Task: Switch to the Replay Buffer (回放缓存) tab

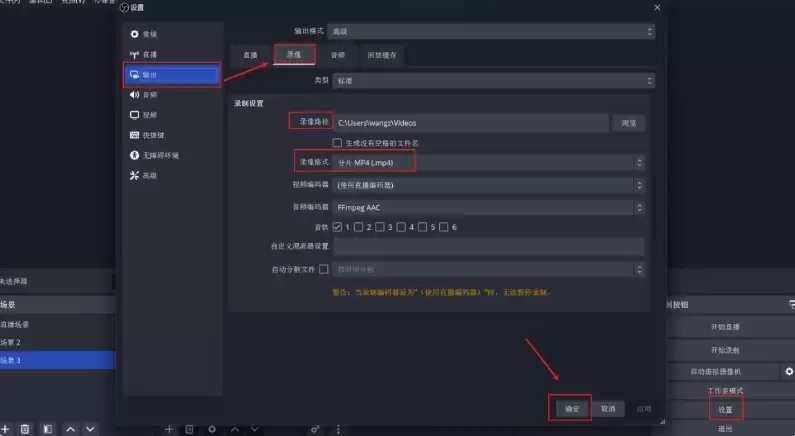Action: click(382, 55)
